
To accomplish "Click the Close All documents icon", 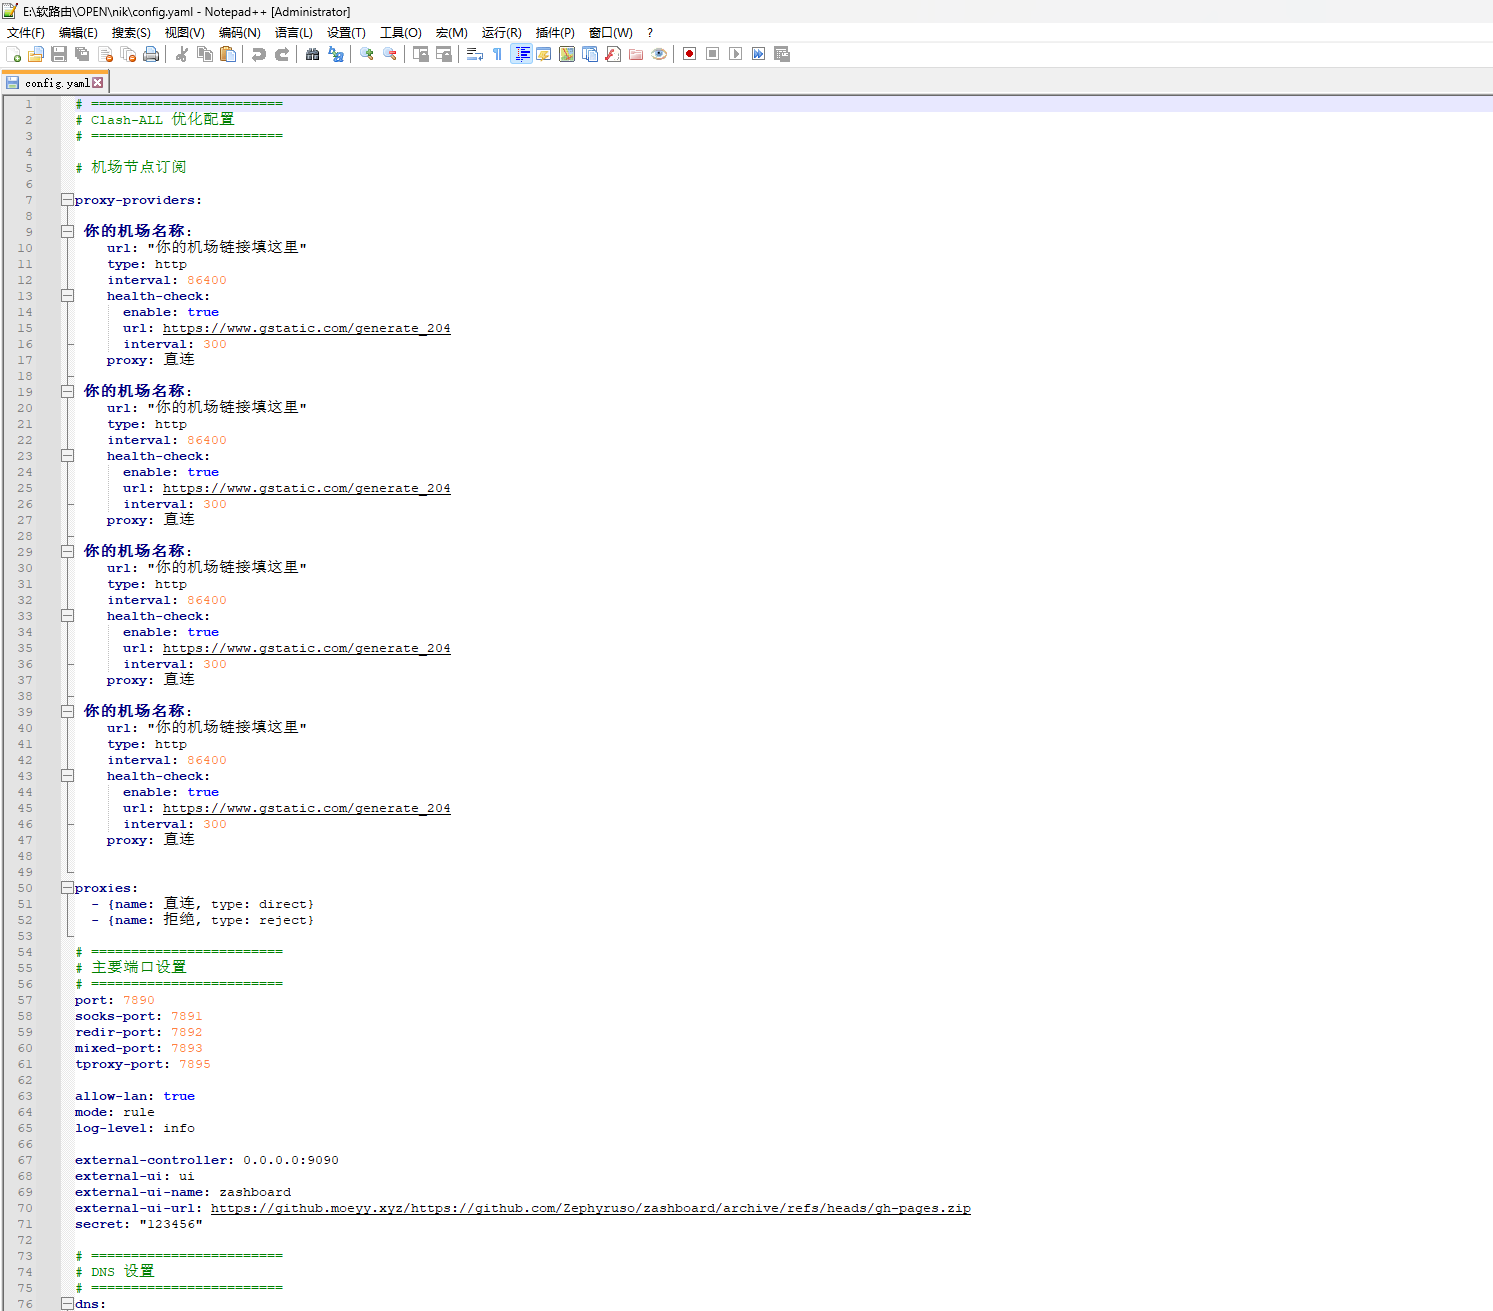I will (128, 54).
